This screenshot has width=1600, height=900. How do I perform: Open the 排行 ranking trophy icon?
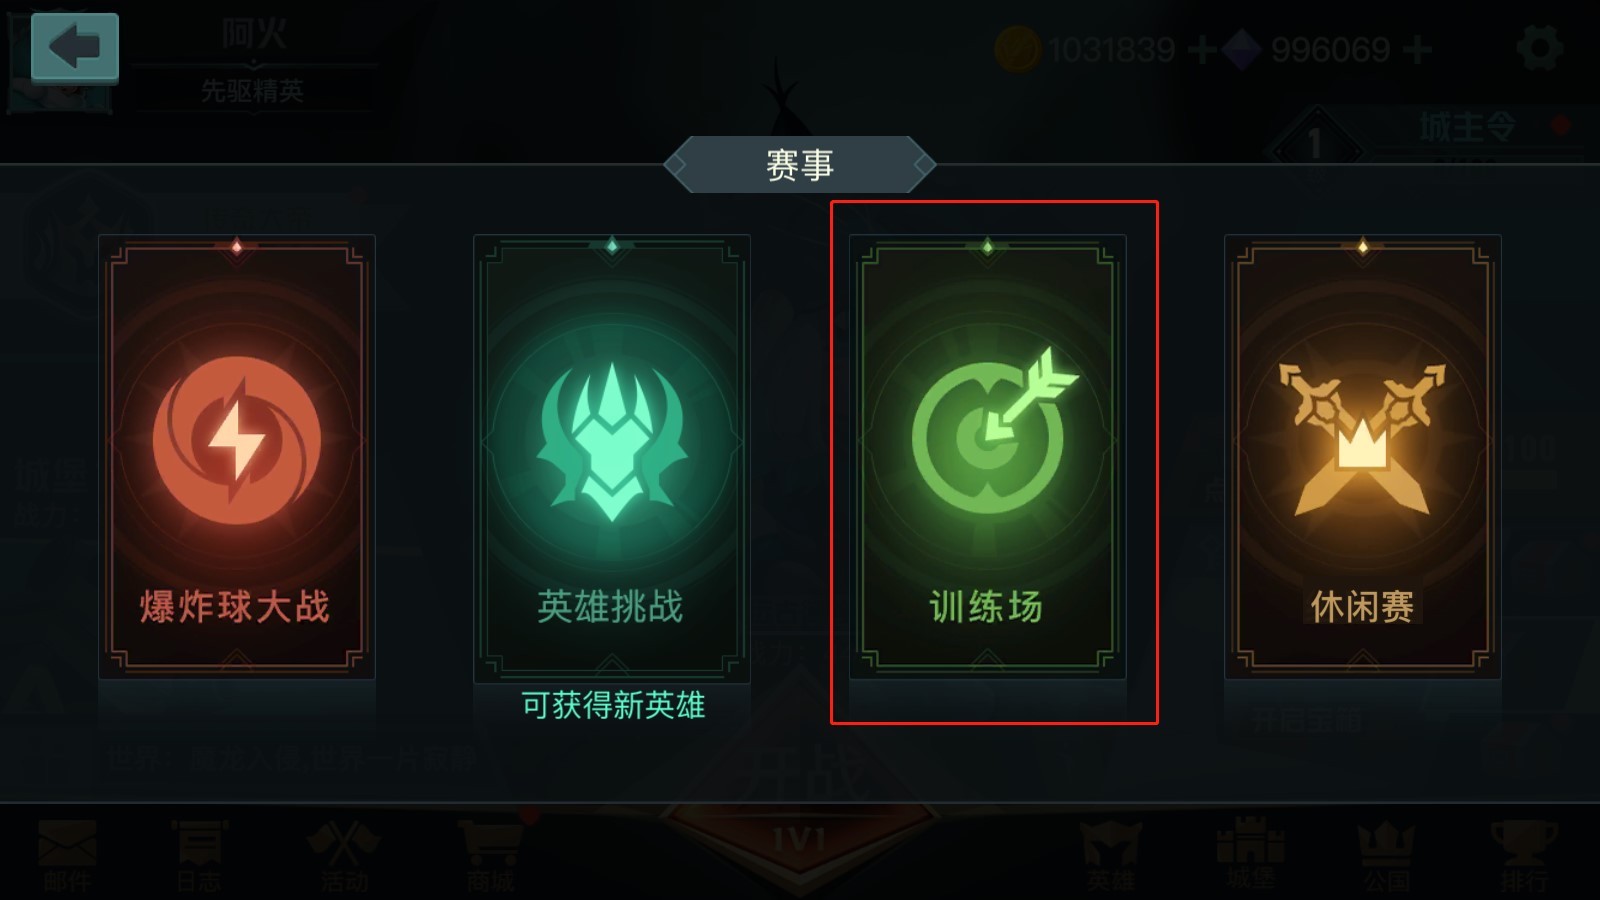click(1524, 856)
